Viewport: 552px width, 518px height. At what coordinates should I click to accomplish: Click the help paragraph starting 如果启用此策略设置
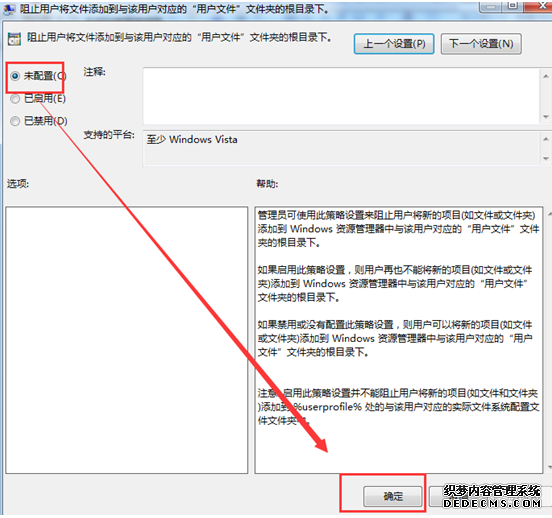(395, 283)
